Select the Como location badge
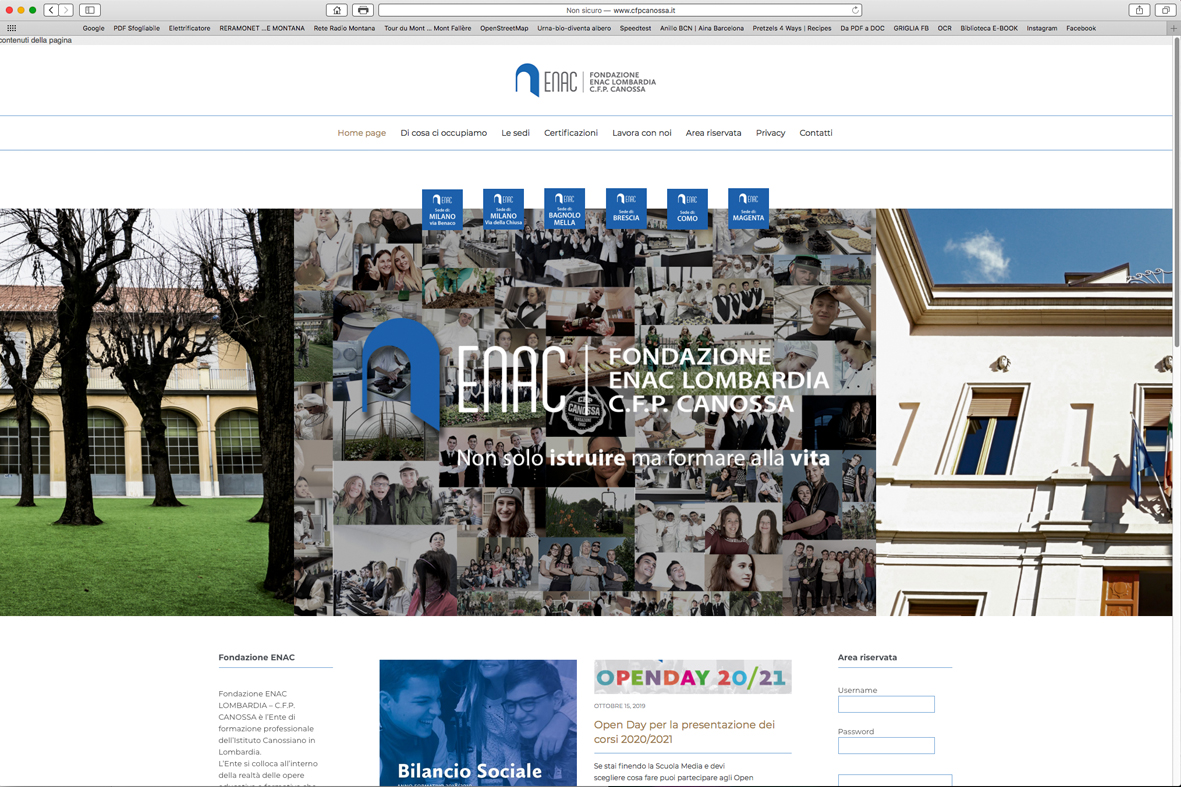This screenshot has width=1181, height=787. coord(687,209)
